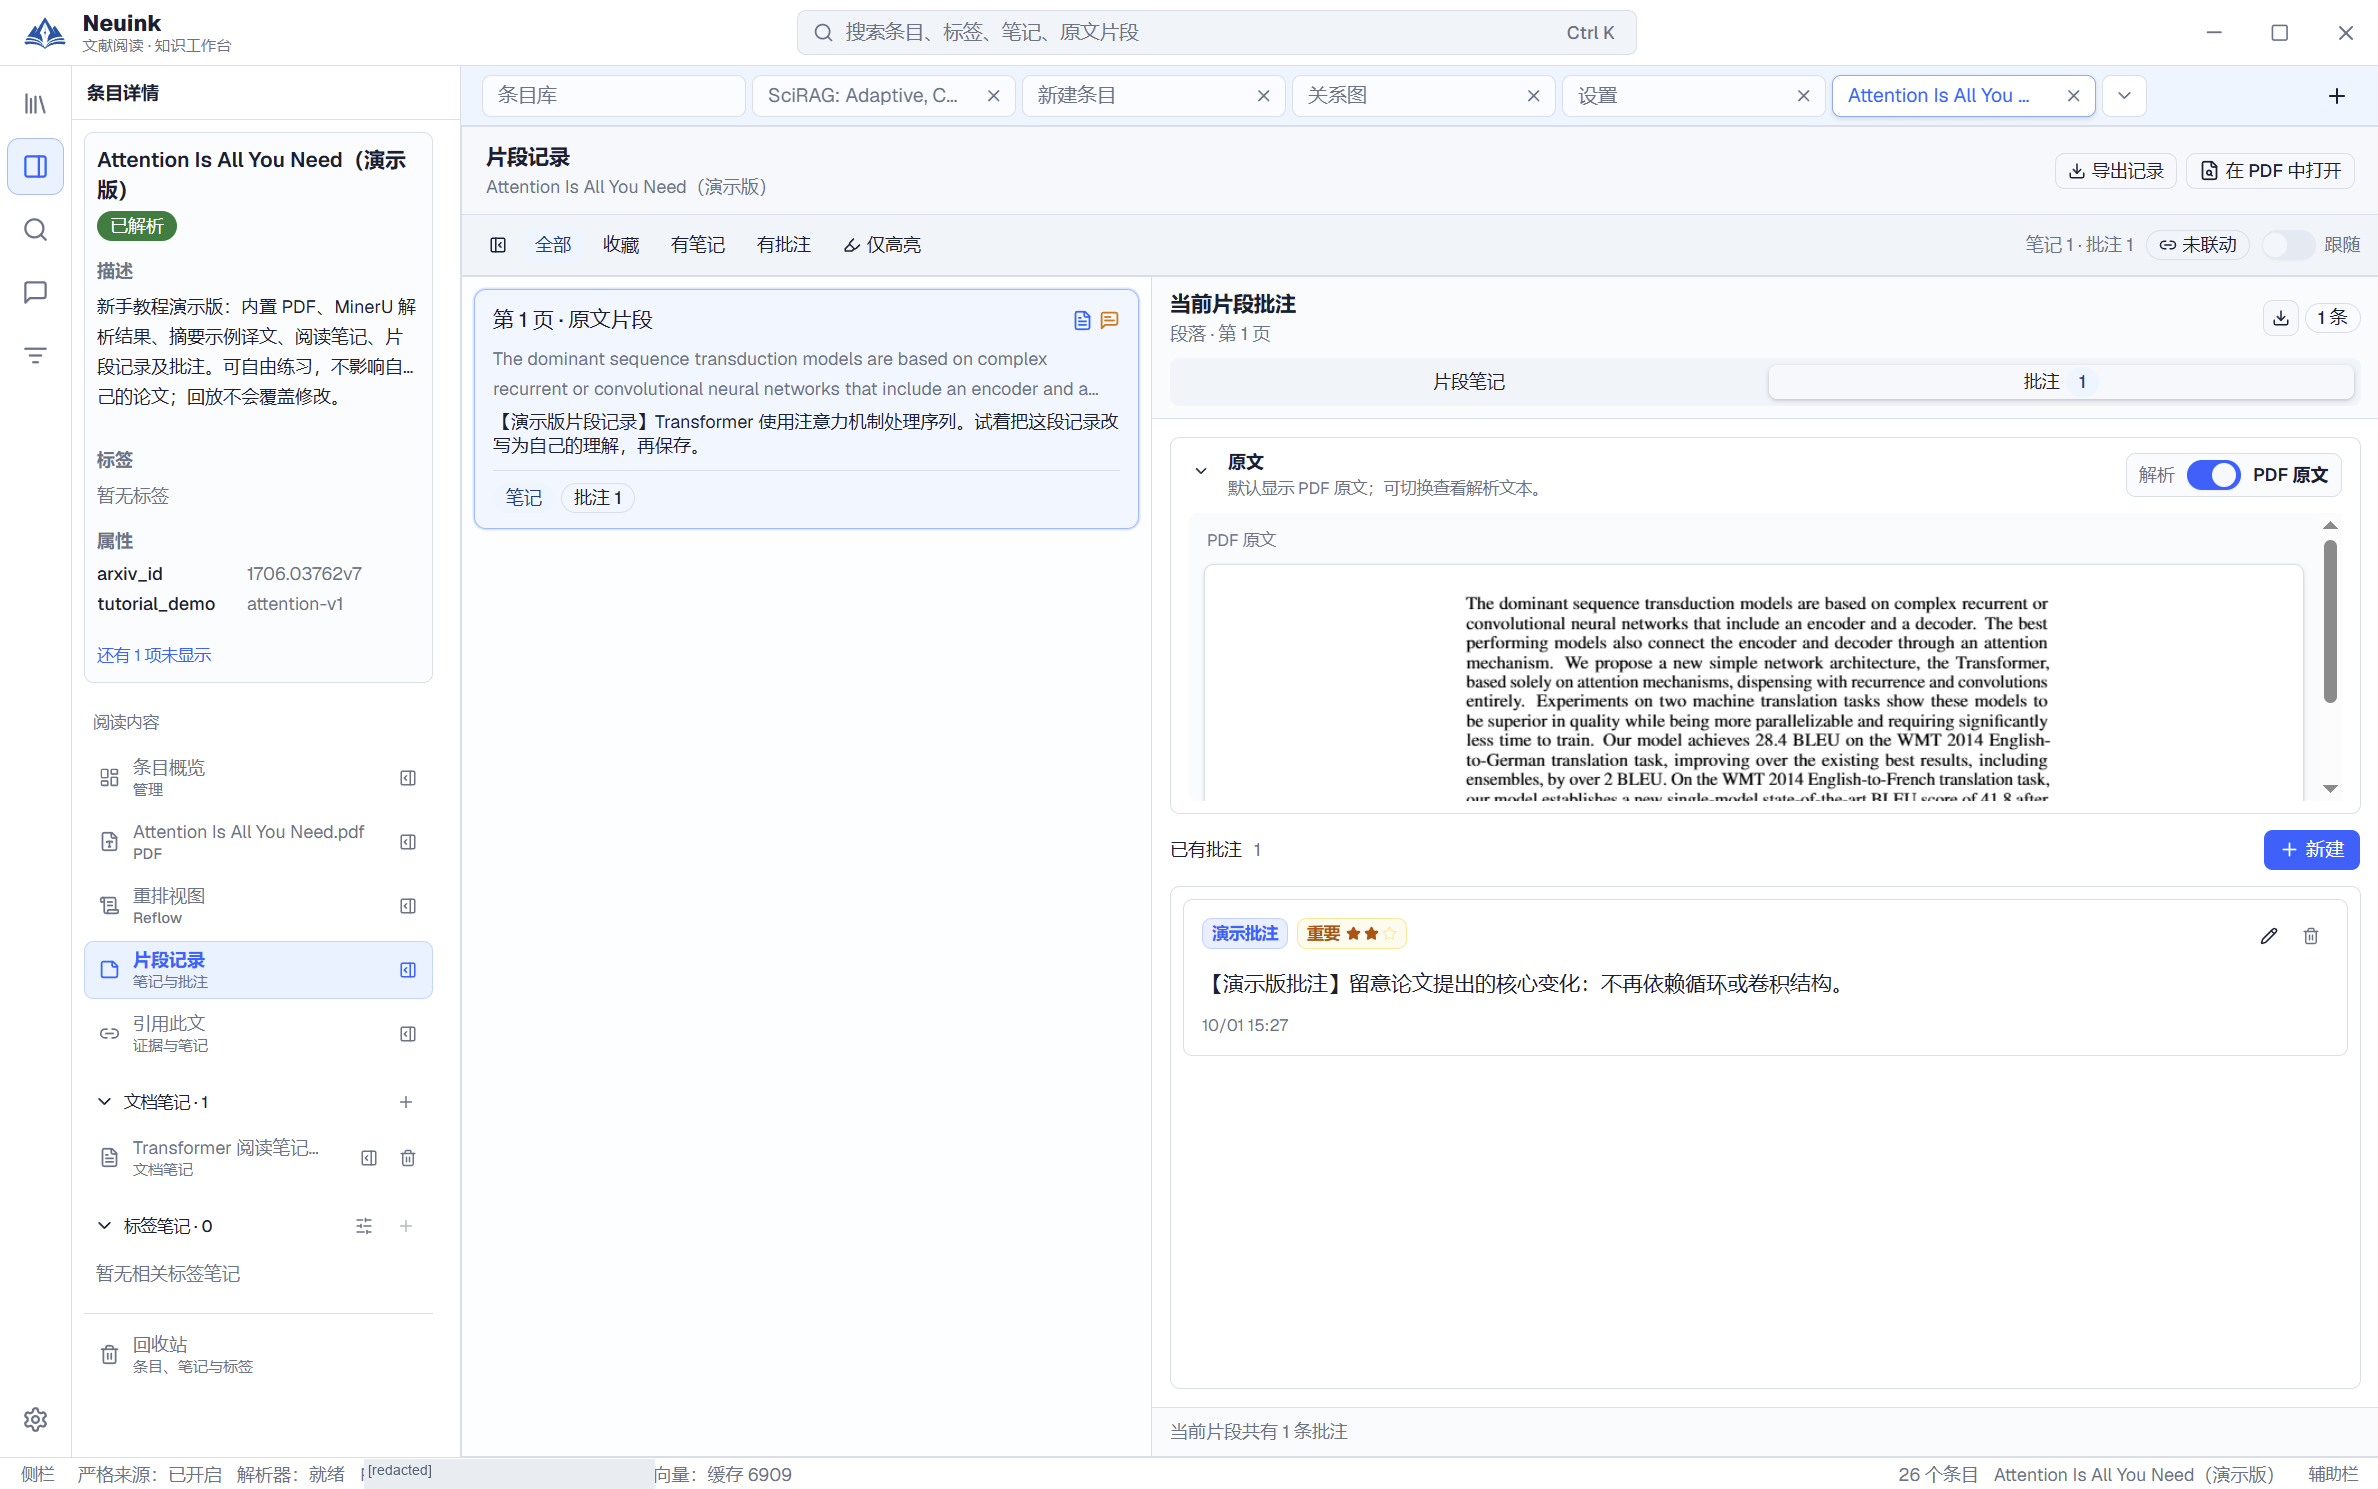The width and height of the screenshot is (2378, 1489).
Task: Click 辅助栏 in the status bar
Action: [x=2332, y=1474]
